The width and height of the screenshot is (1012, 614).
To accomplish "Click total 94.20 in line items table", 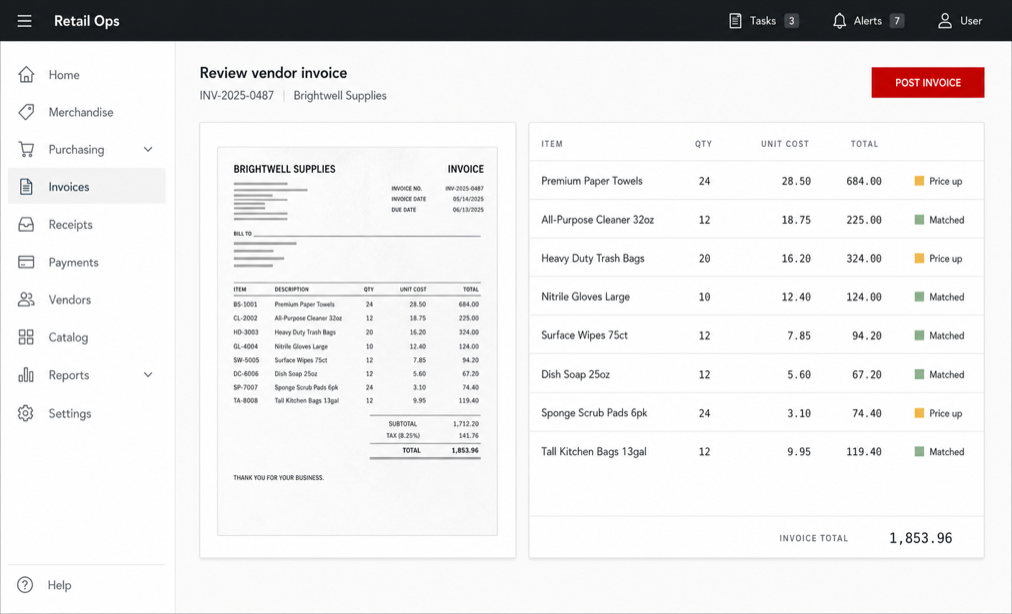I will [x=867, y=336].
